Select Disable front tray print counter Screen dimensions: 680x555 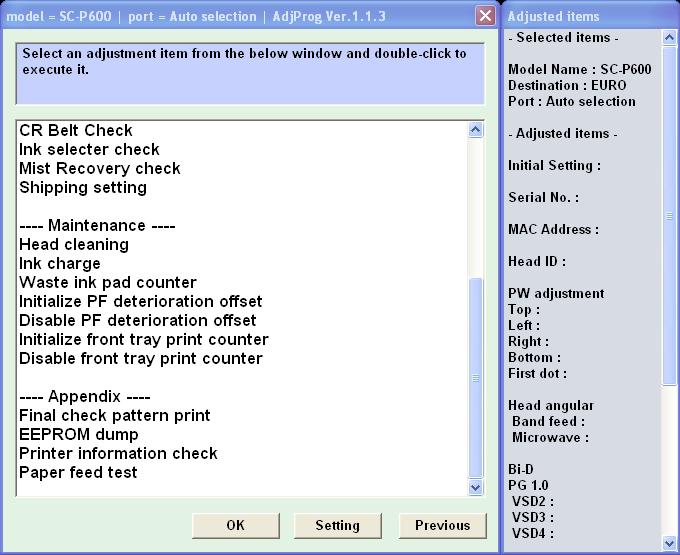[141, 359]
